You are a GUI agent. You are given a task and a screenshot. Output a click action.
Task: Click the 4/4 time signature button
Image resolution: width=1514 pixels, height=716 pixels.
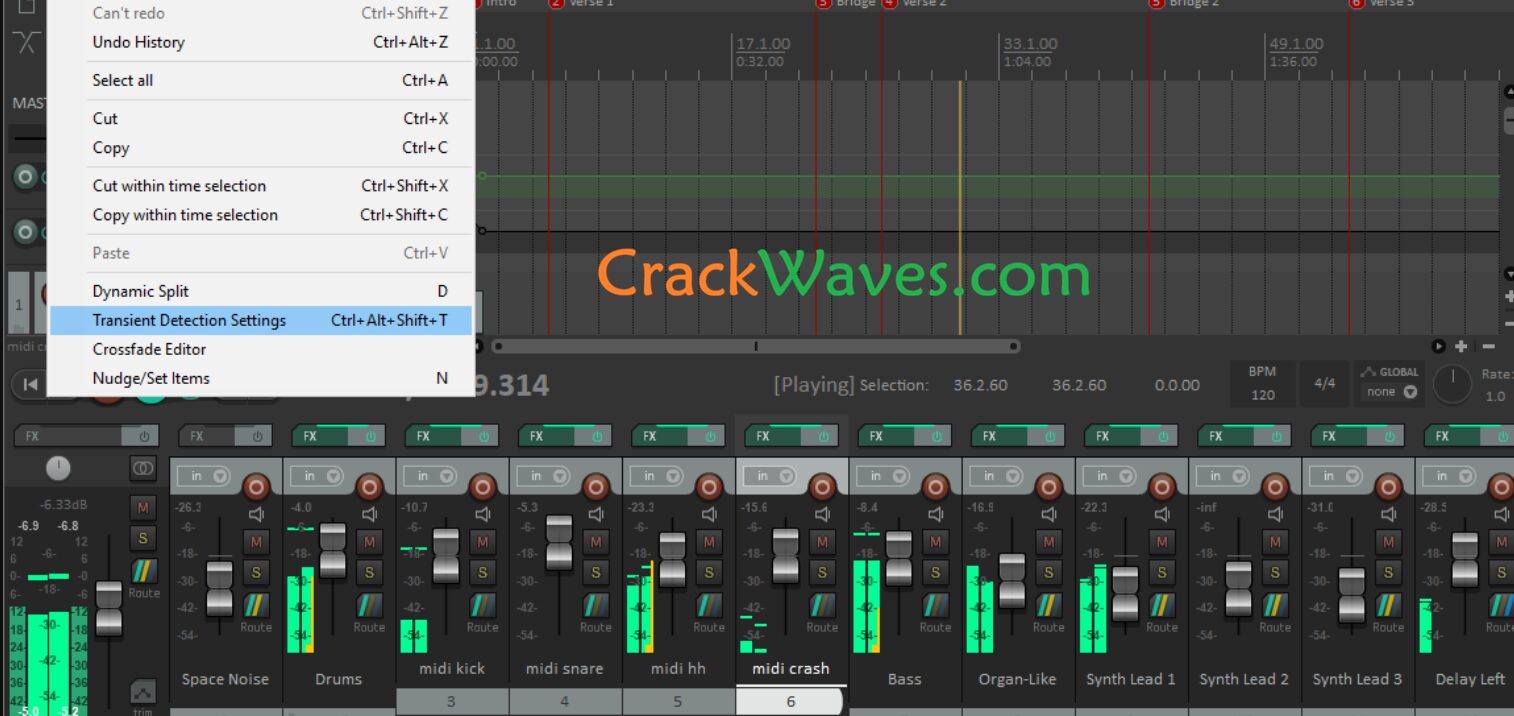tap(1324, 383)
